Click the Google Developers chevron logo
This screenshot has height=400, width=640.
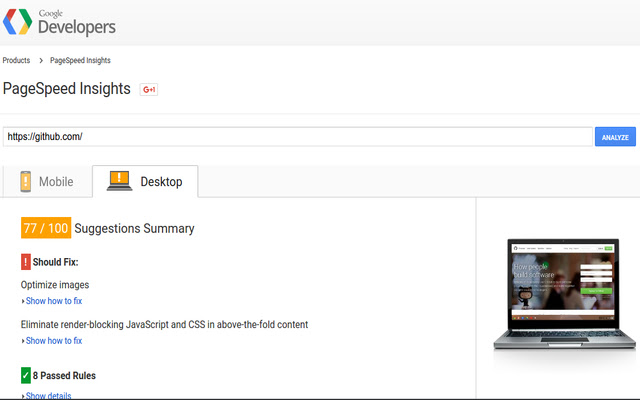point(18,22)
